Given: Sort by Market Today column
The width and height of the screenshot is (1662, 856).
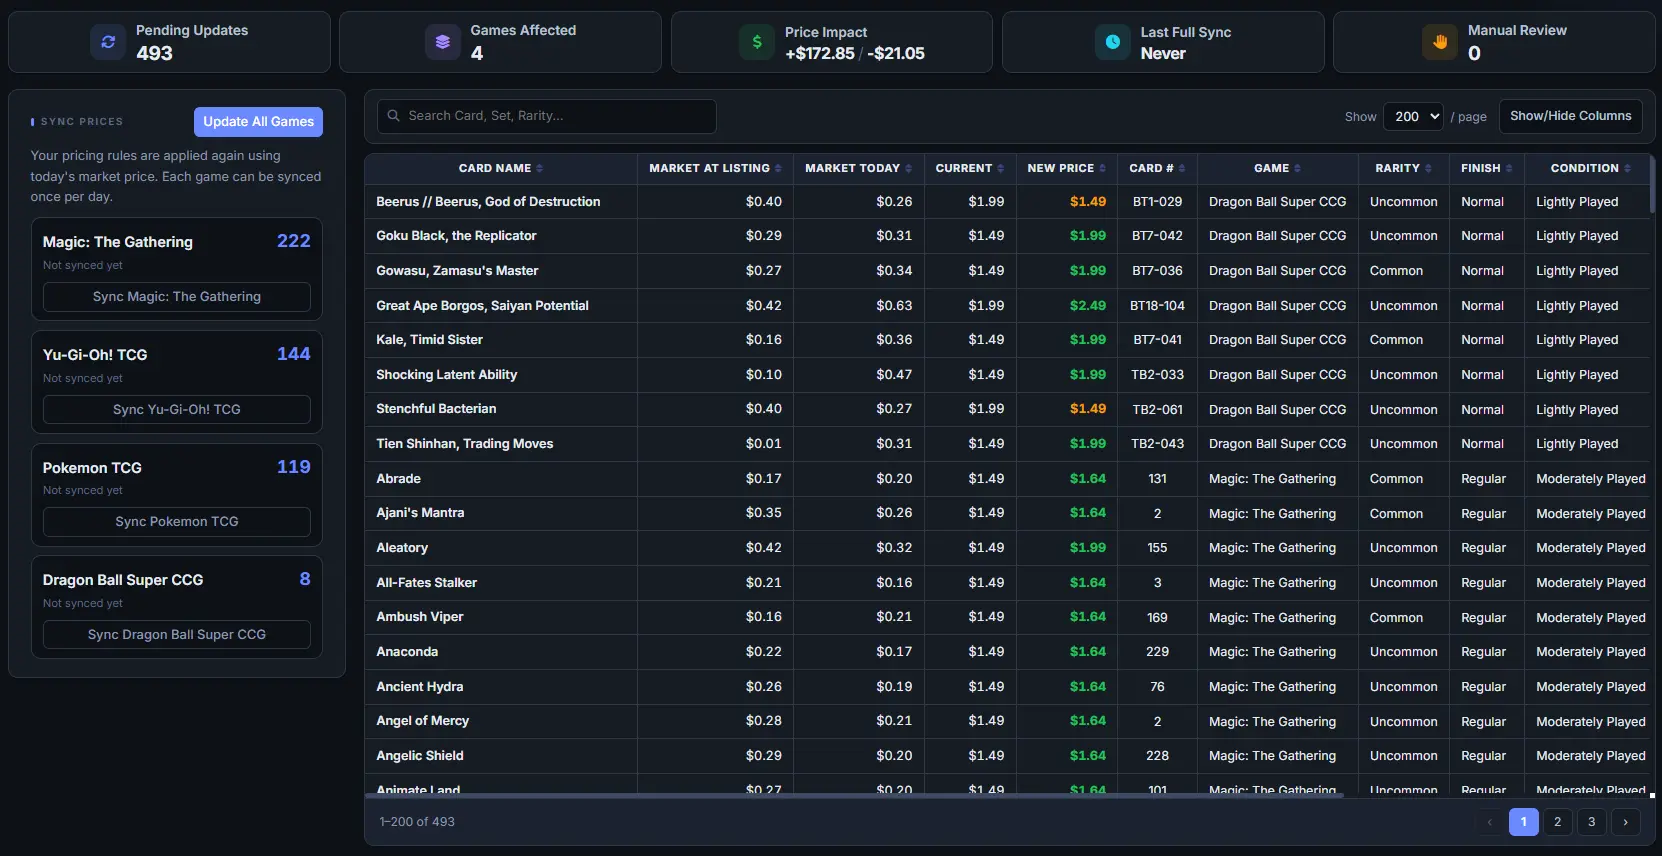Looking at the screenshot, I should tap(859, 168).
